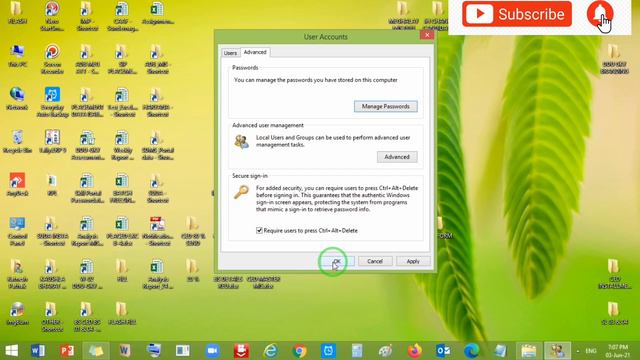This screenshot has width=640, height=360.
Task: Select the Screen Recorder desktop shortcut
Action: pyautogui.click(x=52, y=60)
